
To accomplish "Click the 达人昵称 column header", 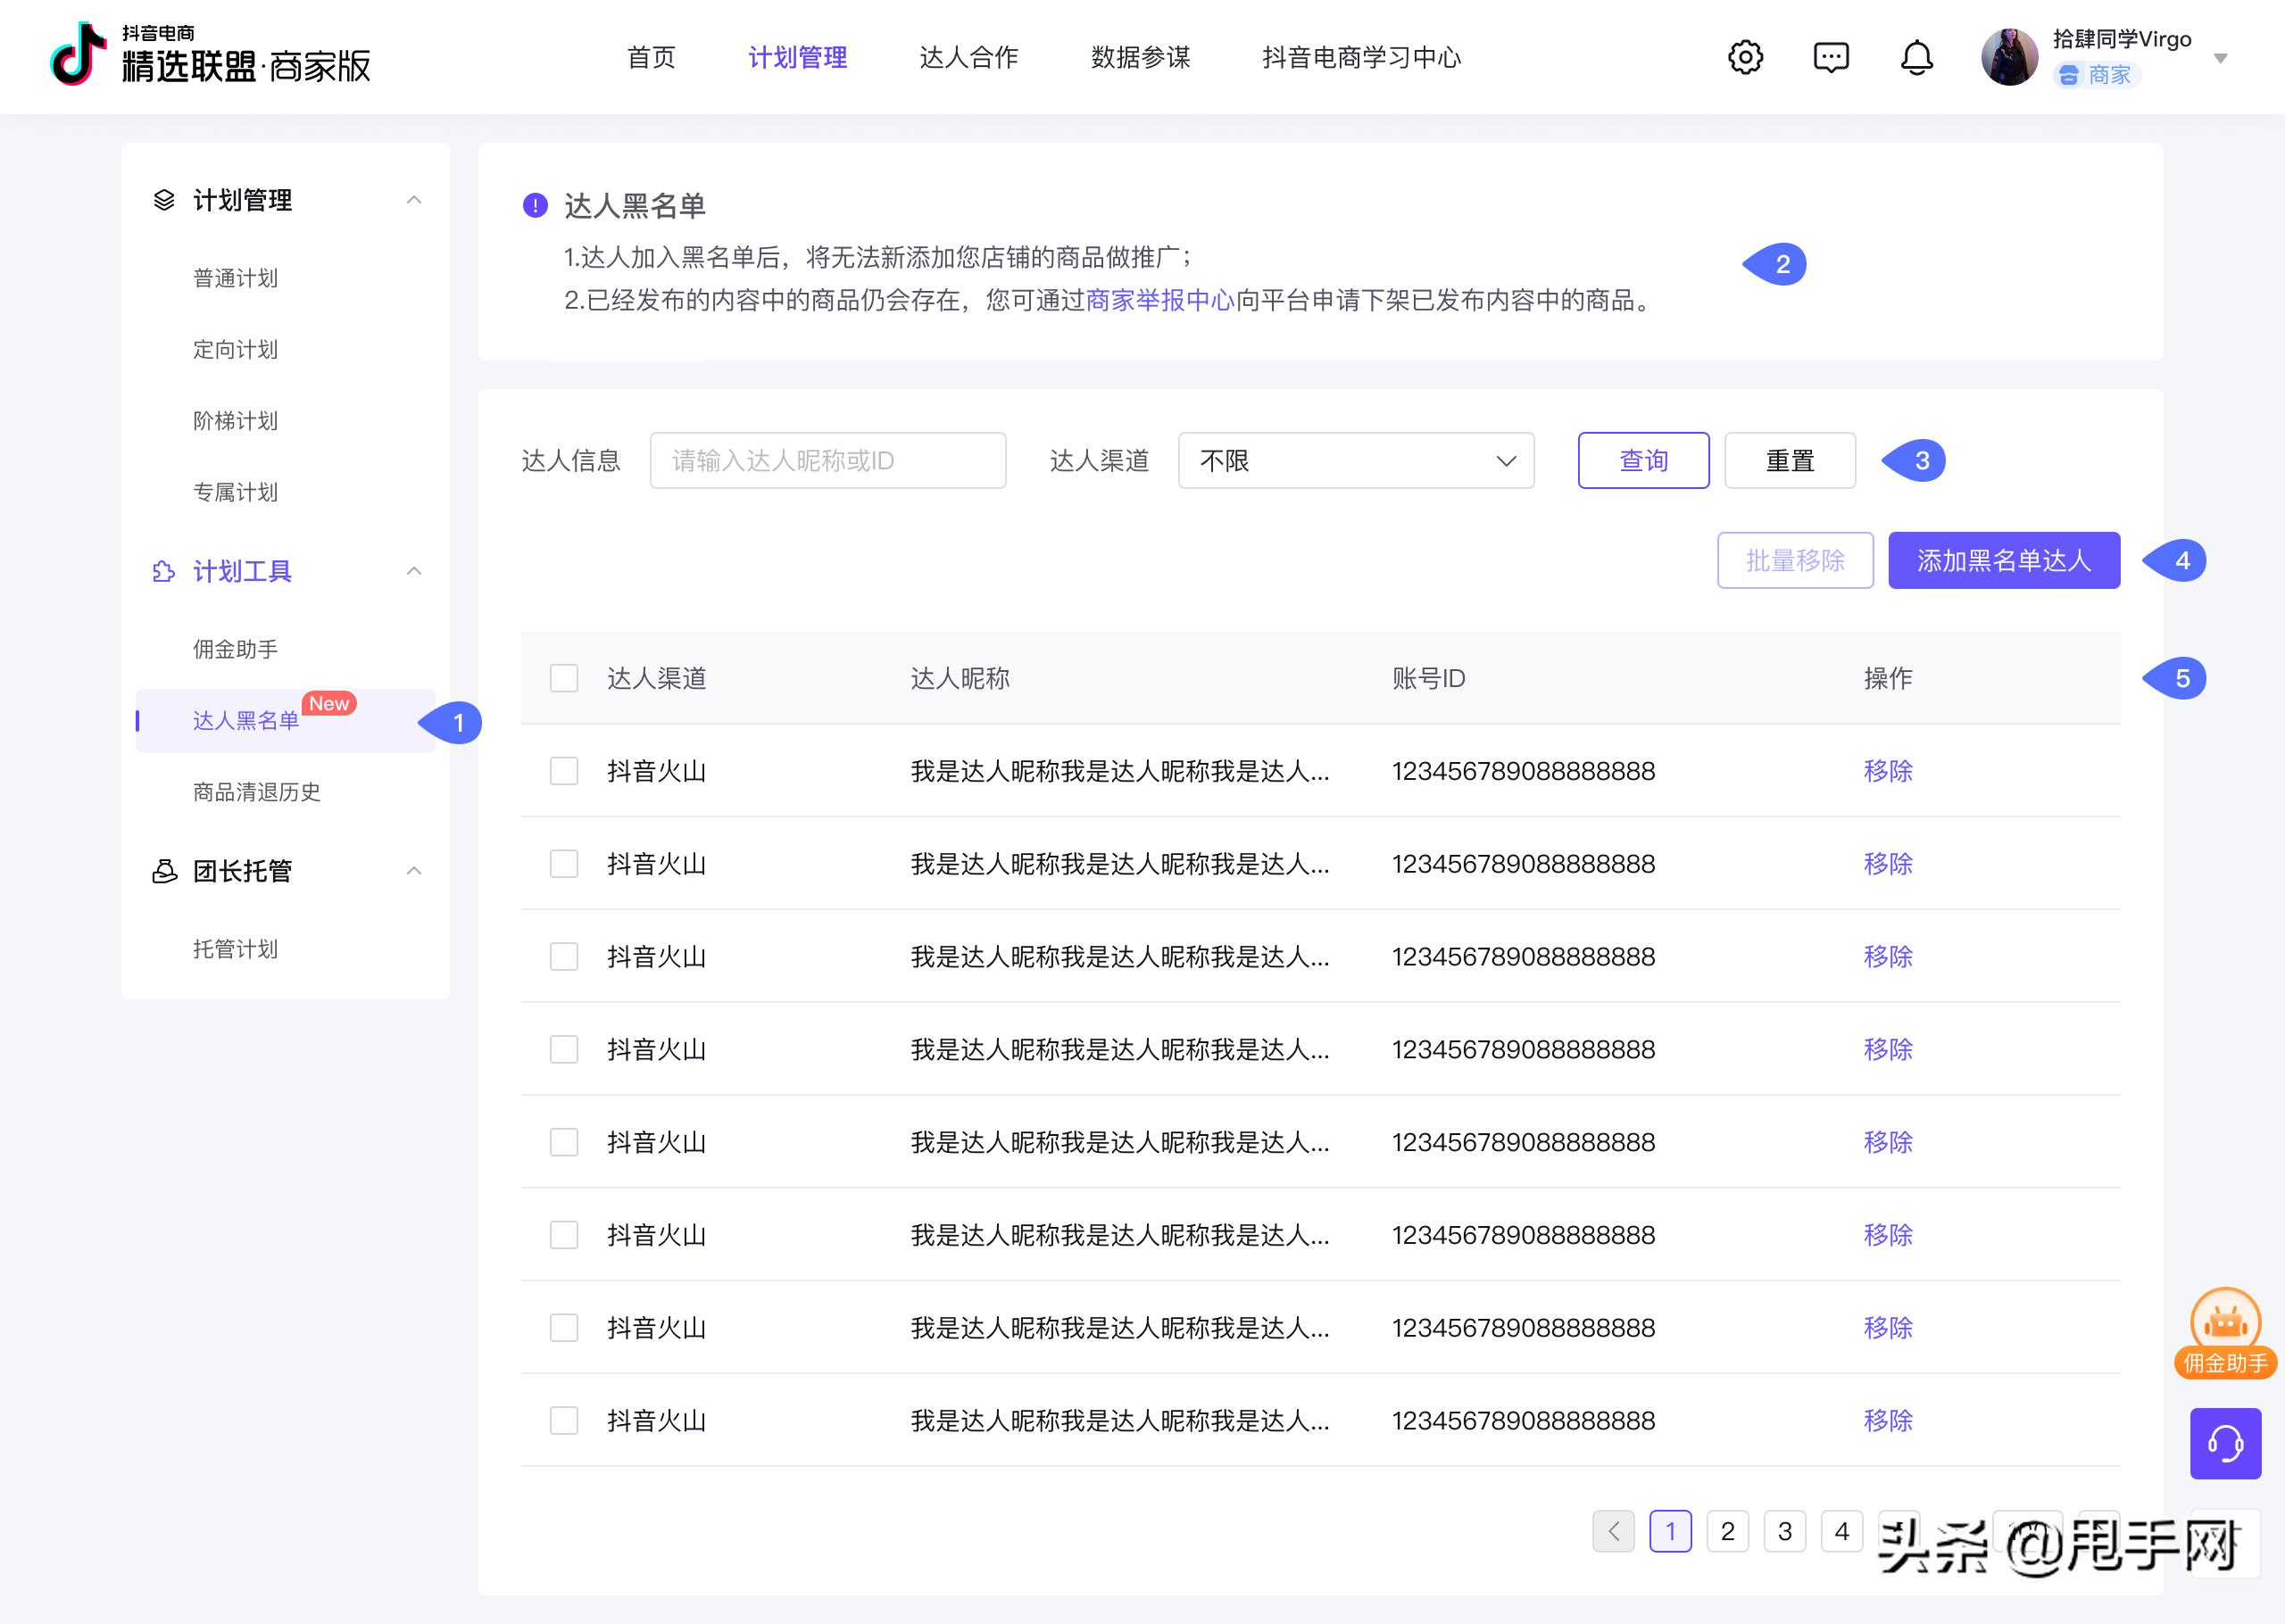I will [960, 678].
